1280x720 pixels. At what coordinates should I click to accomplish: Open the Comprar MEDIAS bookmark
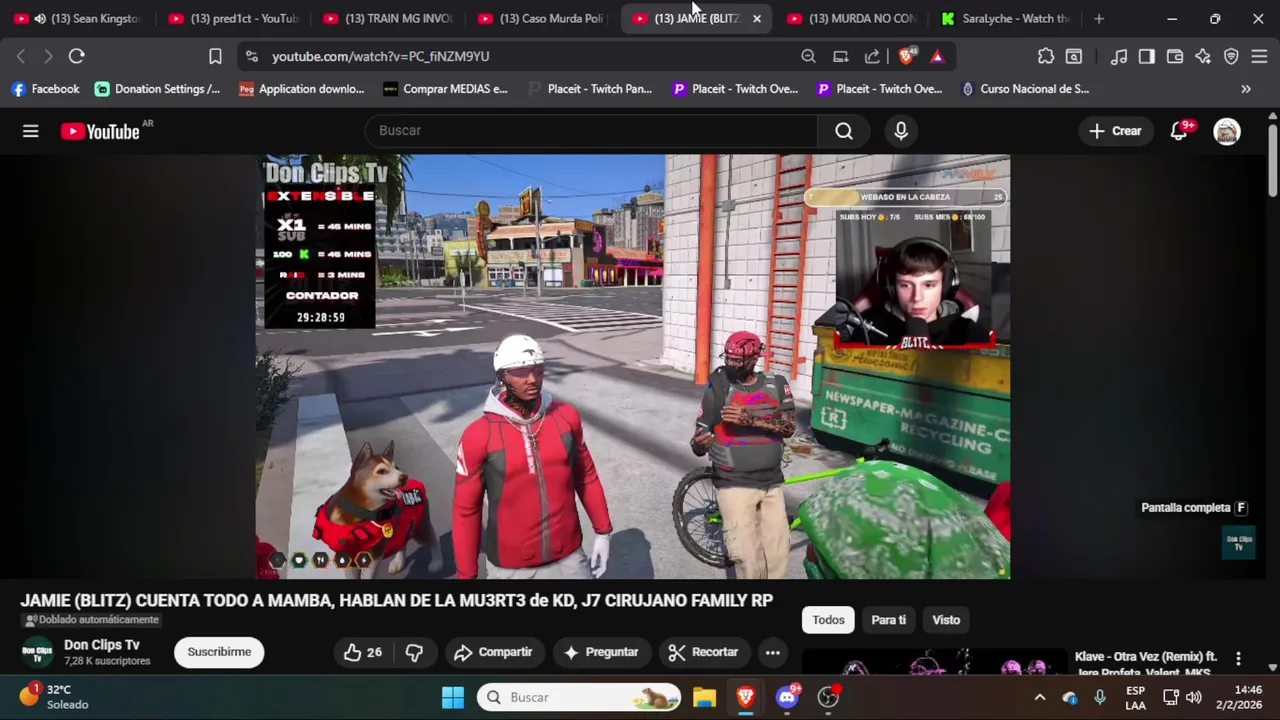point(445,89)
